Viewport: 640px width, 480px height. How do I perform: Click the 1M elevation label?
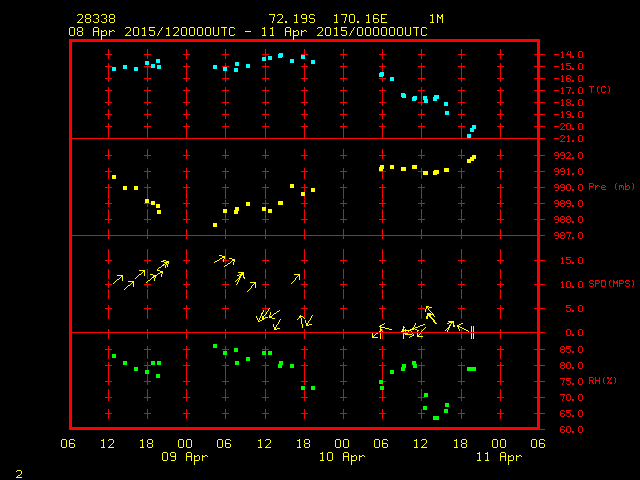[436, 19]
